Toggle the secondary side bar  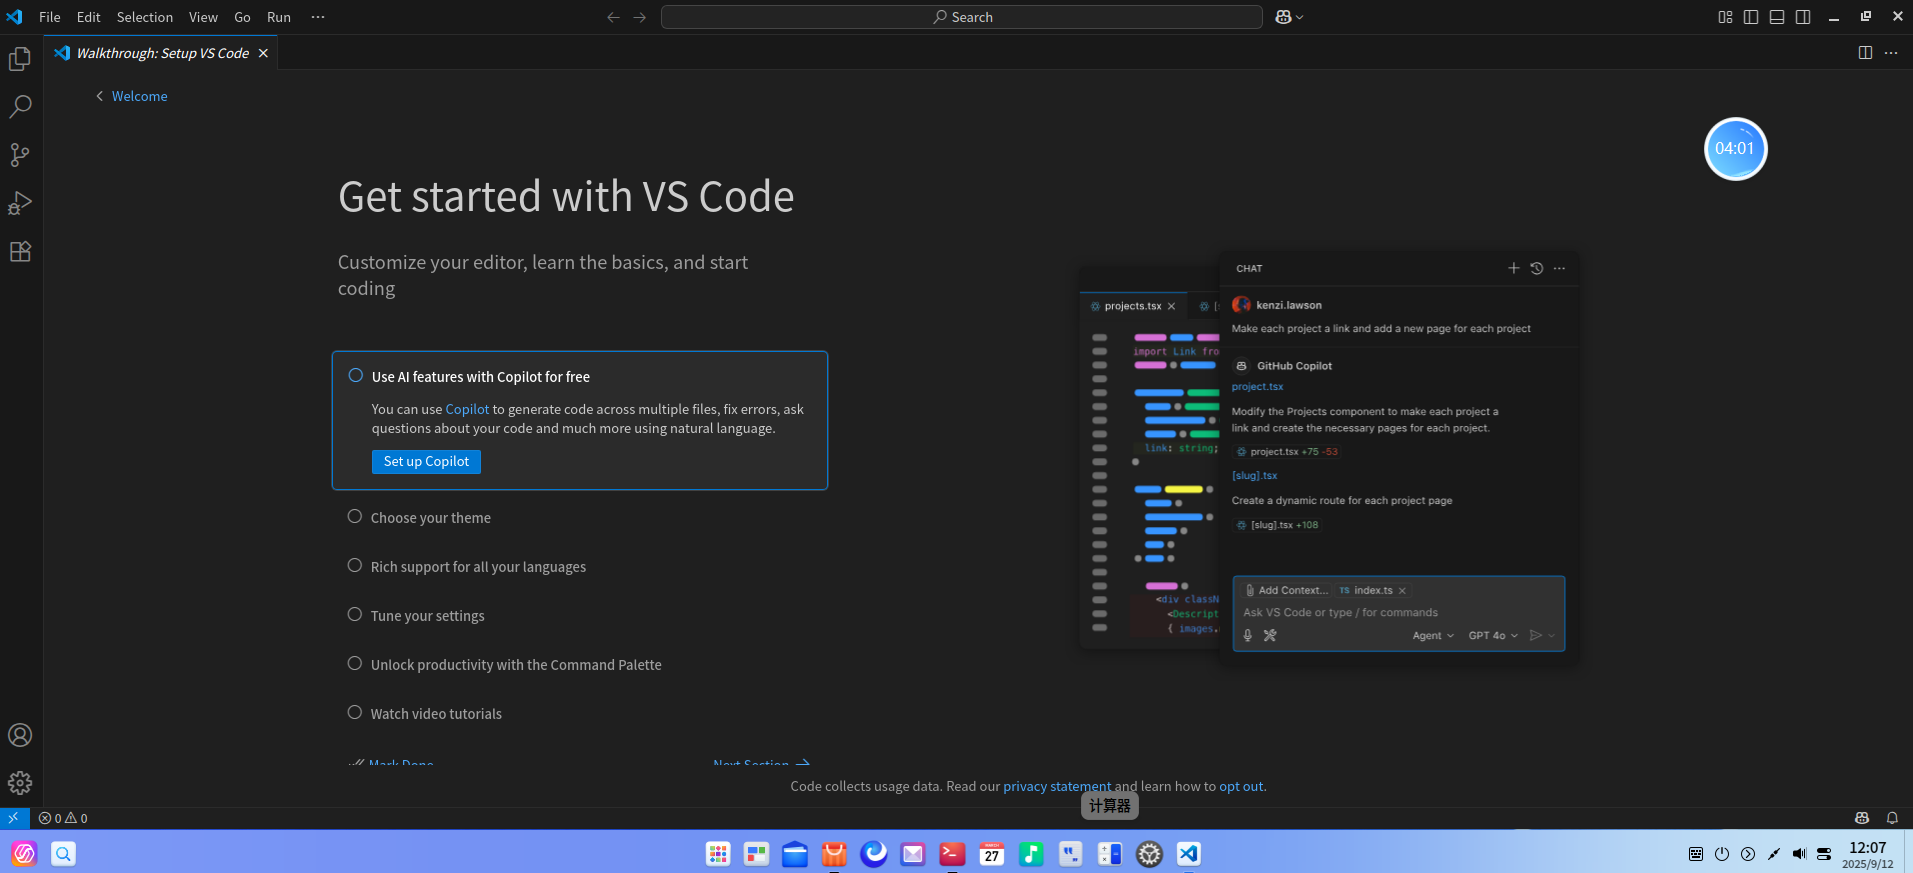pyautogui.click(x=1803, y=17)
